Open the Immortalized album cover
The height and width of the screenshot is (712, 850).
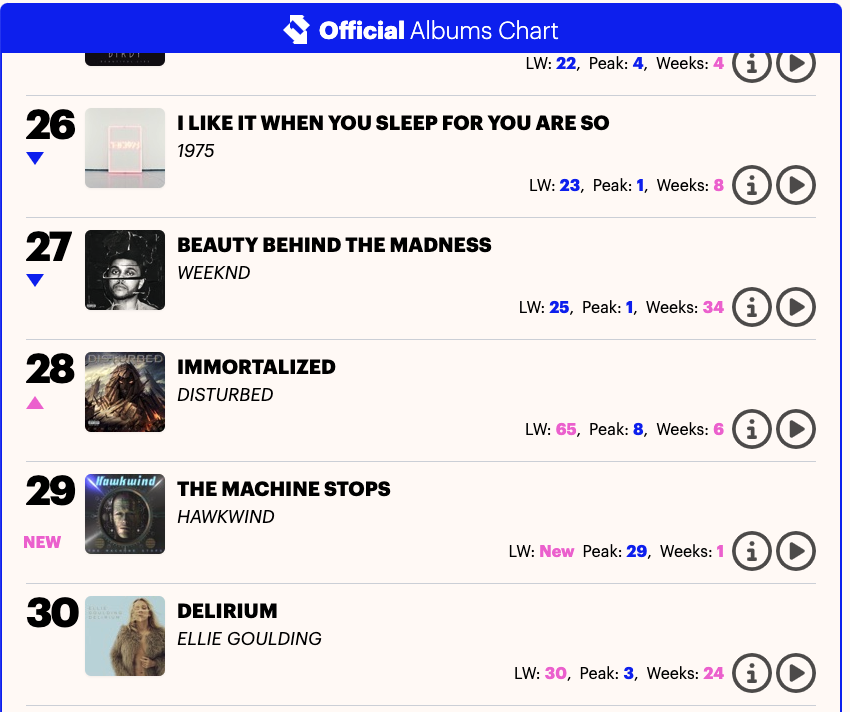click(125, 392)
